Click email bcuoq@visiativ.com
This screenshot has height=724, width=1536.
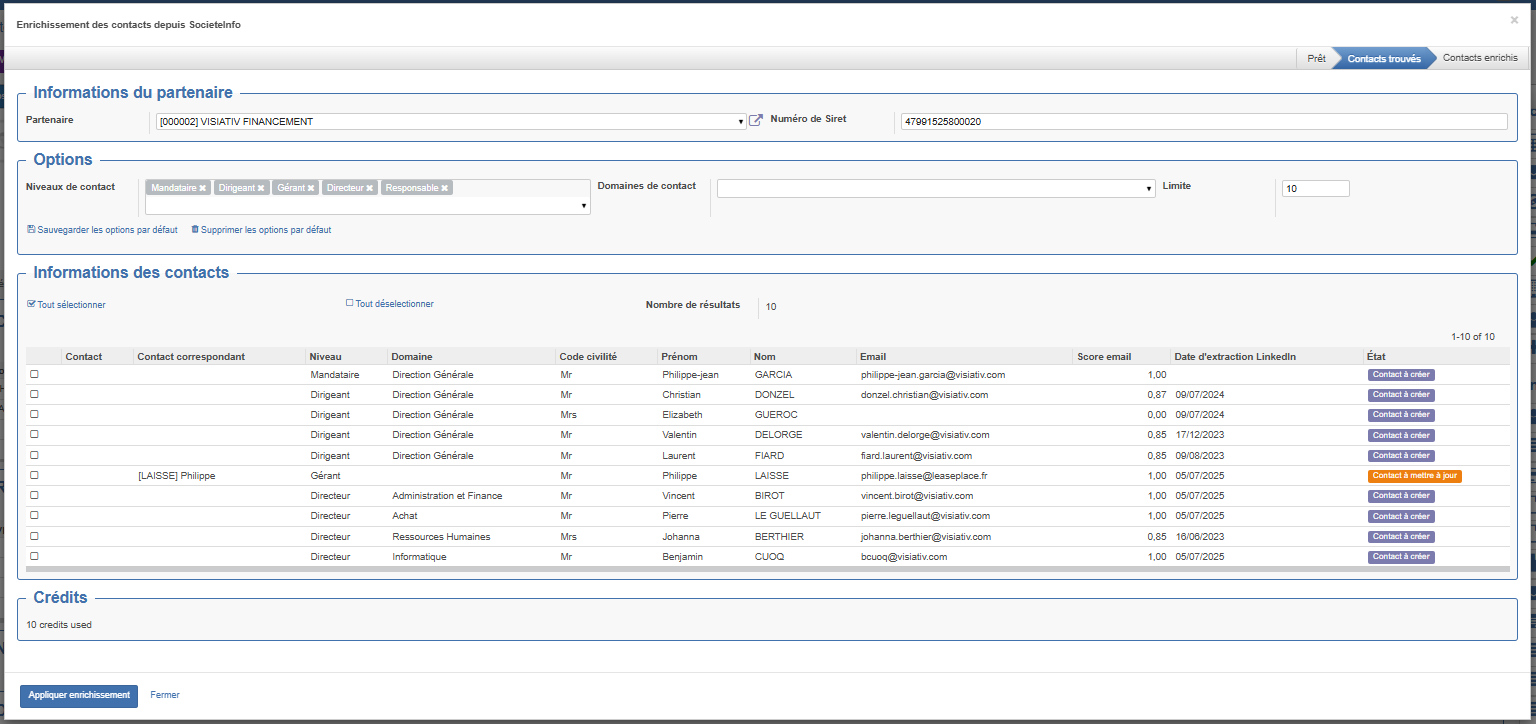(x=904, y=557)
